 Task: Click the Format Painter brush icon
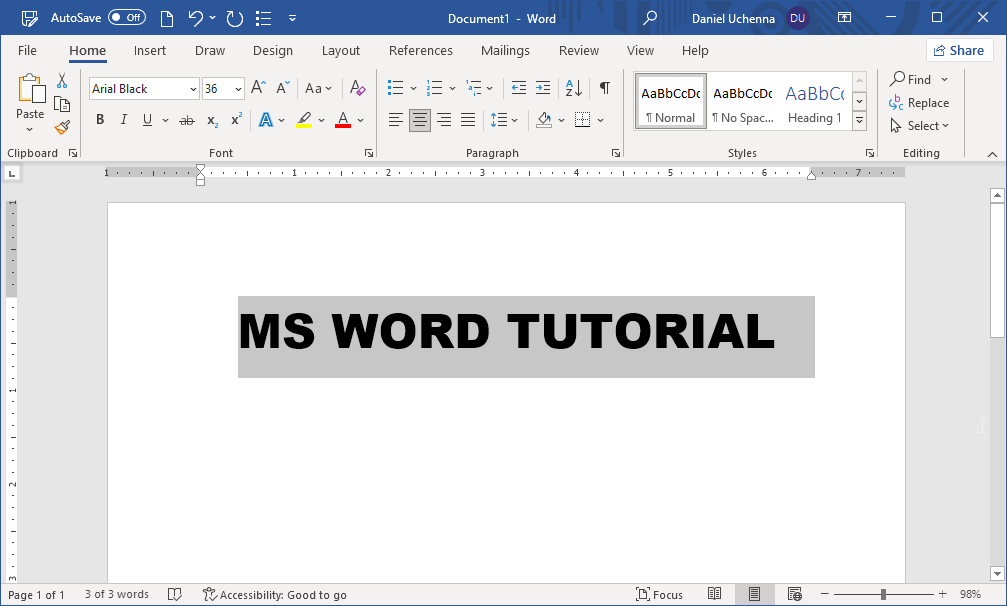[x=62, y=127]
